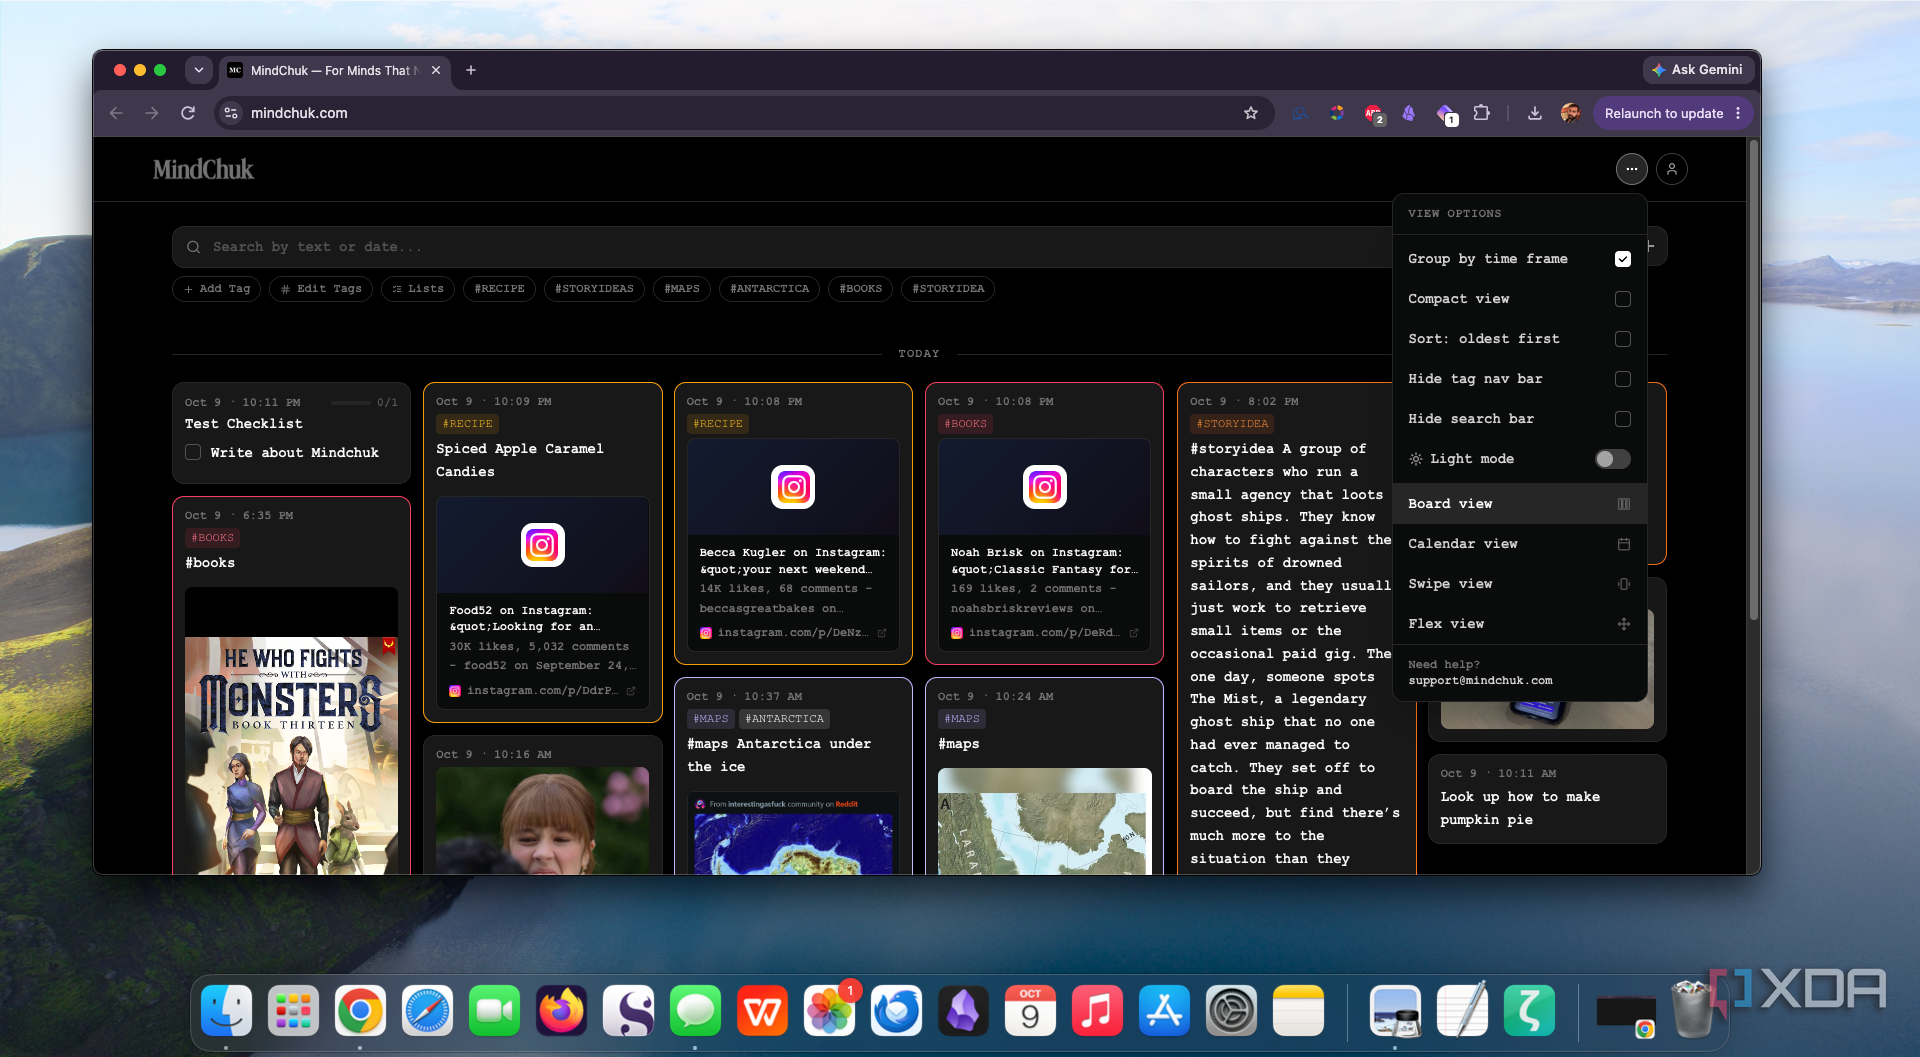
Task: Open external link icon on Noah Brisk card
Action: [x=1134, y=633]
